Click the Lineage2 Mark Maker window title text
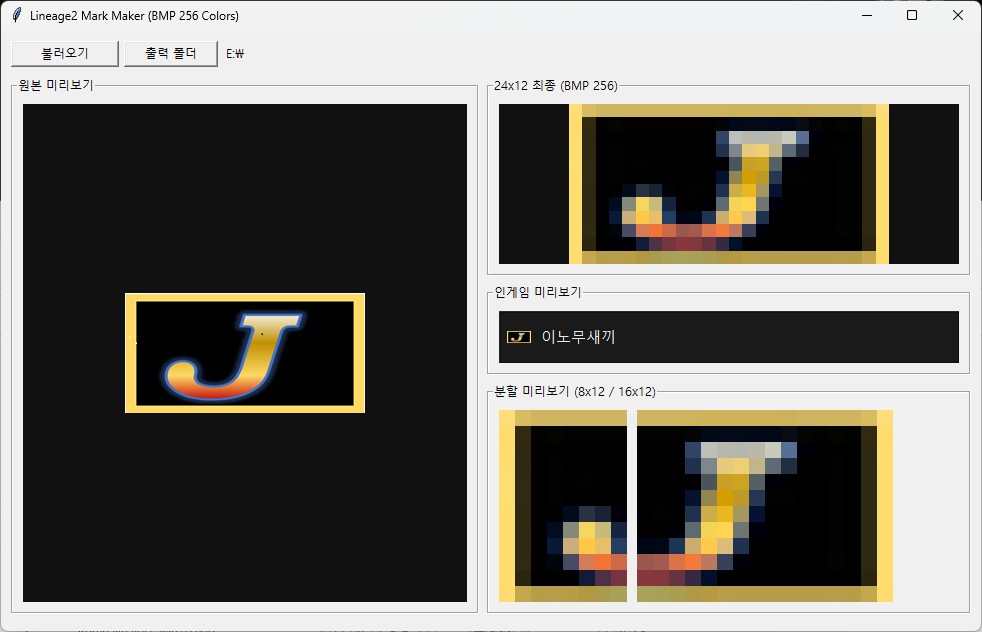The width and height of the screenshot is (982, 632). pos(134,16)
